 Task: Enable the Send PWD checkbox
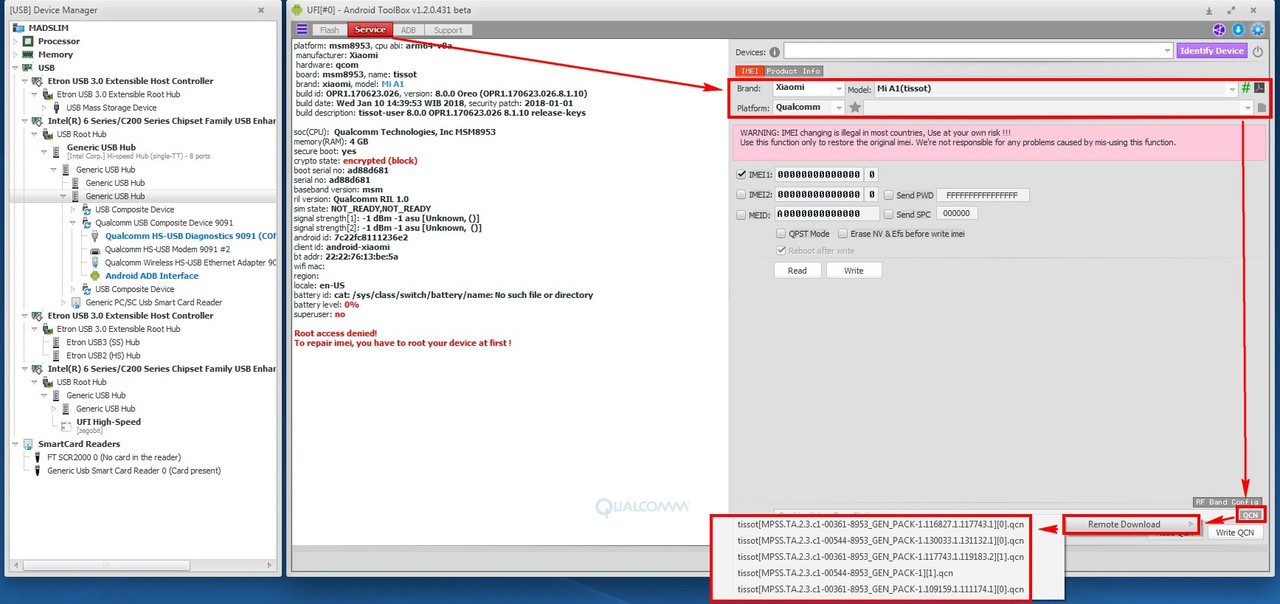pos(889,195)
